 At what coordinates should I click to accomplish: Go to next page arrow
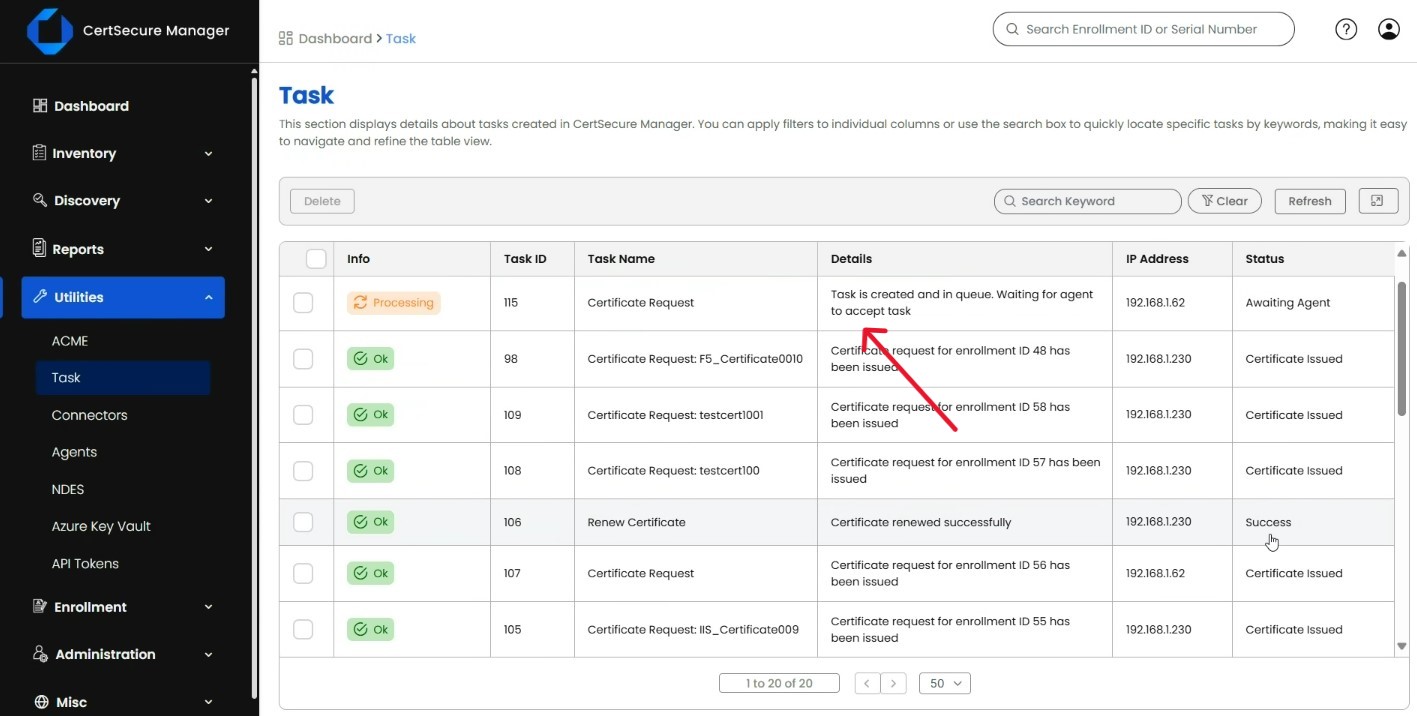[x=894, y=683]
